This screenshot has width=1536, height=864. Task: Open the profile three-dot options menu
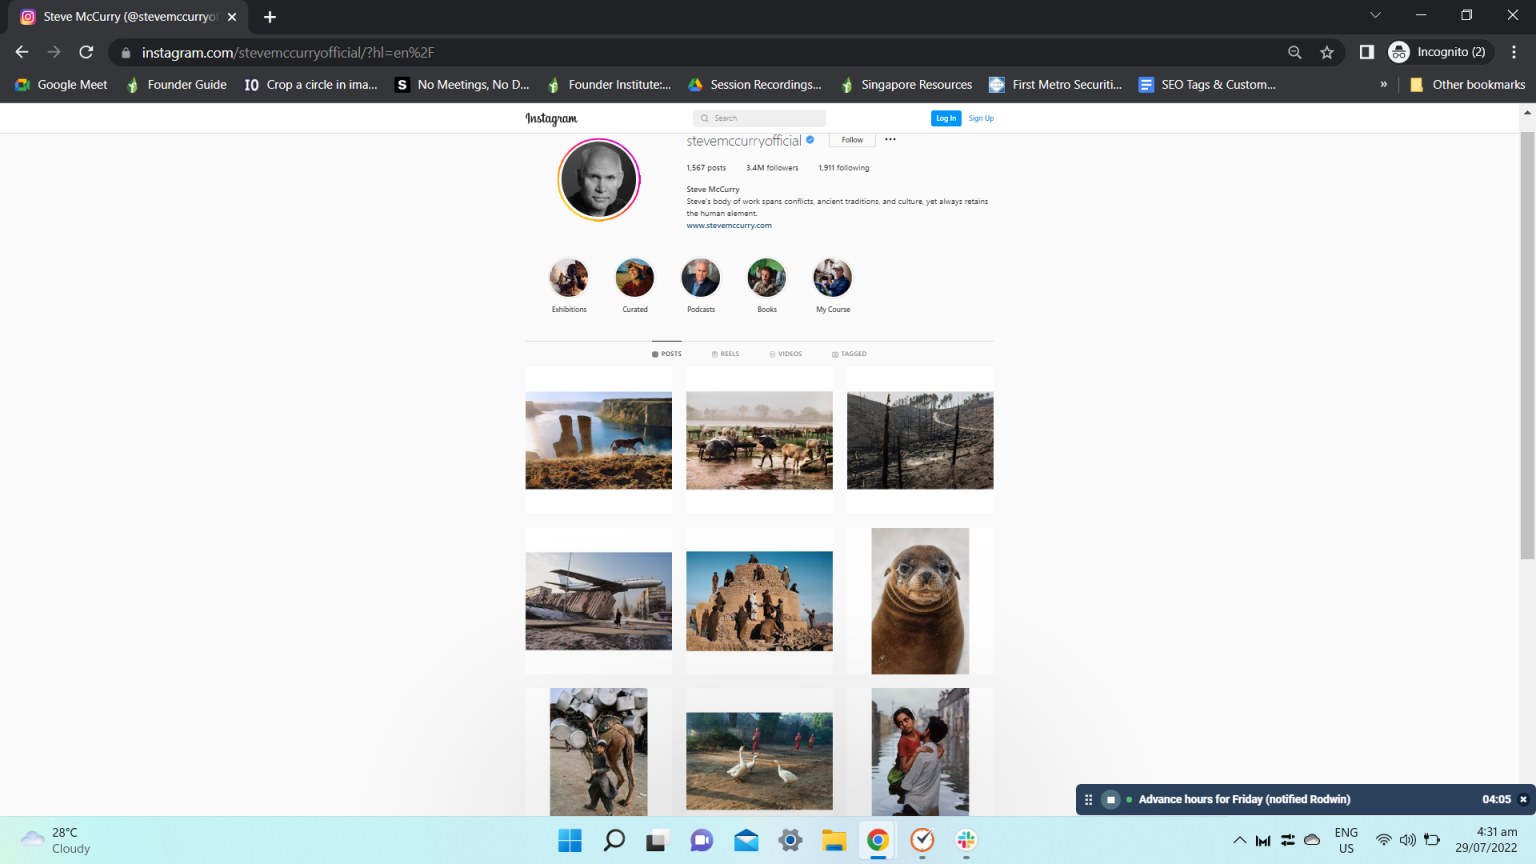[x=890, y=140]
